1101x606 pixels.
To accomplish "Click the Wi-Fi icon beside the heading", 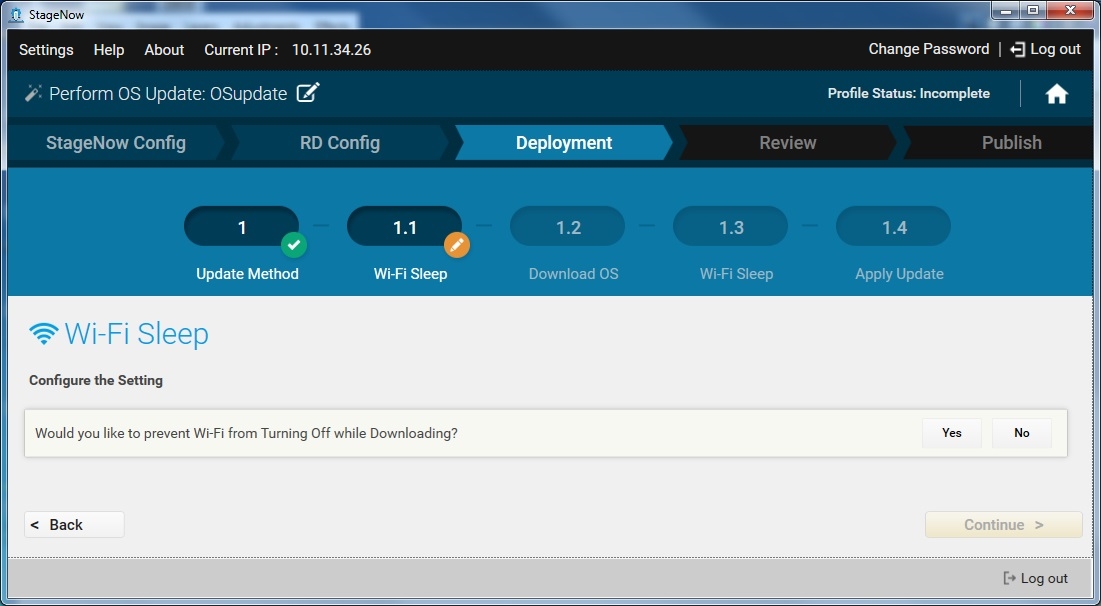I will coord(43,334).
